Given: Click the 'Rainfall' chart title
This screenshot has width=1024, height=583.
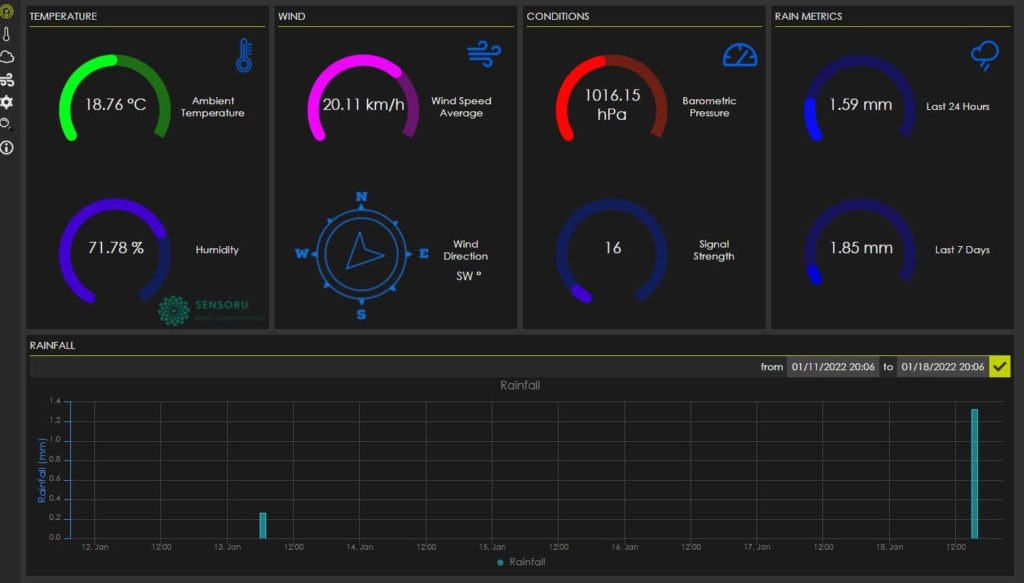Looking at the screenshot, I should pyautogui.click(x=520, y=385).
